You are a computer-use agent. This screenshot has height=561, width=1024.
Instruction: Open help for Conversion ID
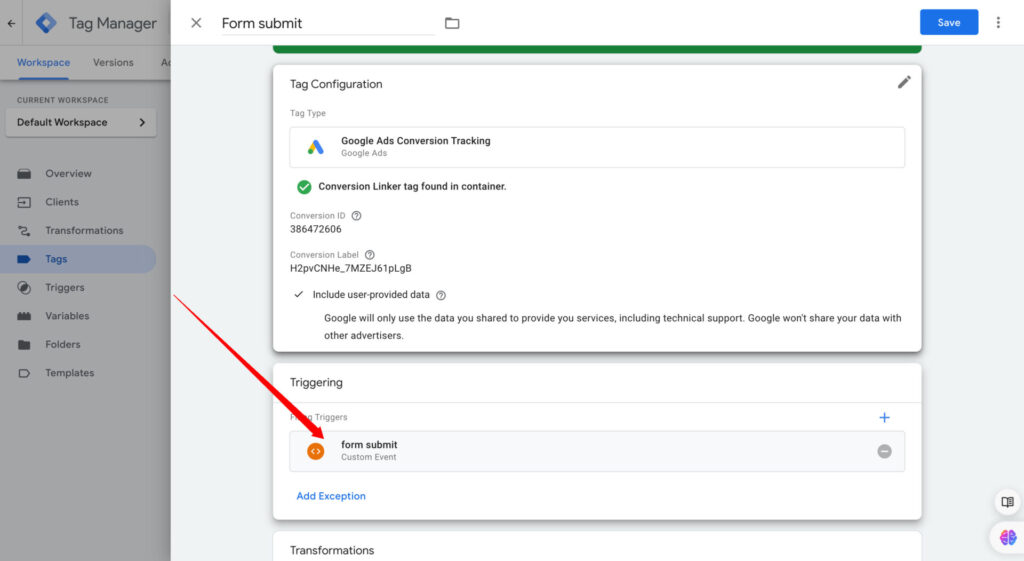click(x=356, y=216)
